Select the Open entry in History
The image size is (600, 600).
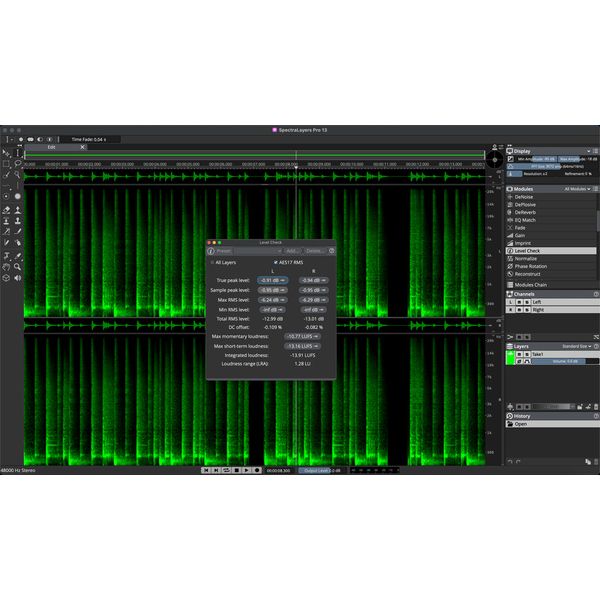tap(551, 424)
